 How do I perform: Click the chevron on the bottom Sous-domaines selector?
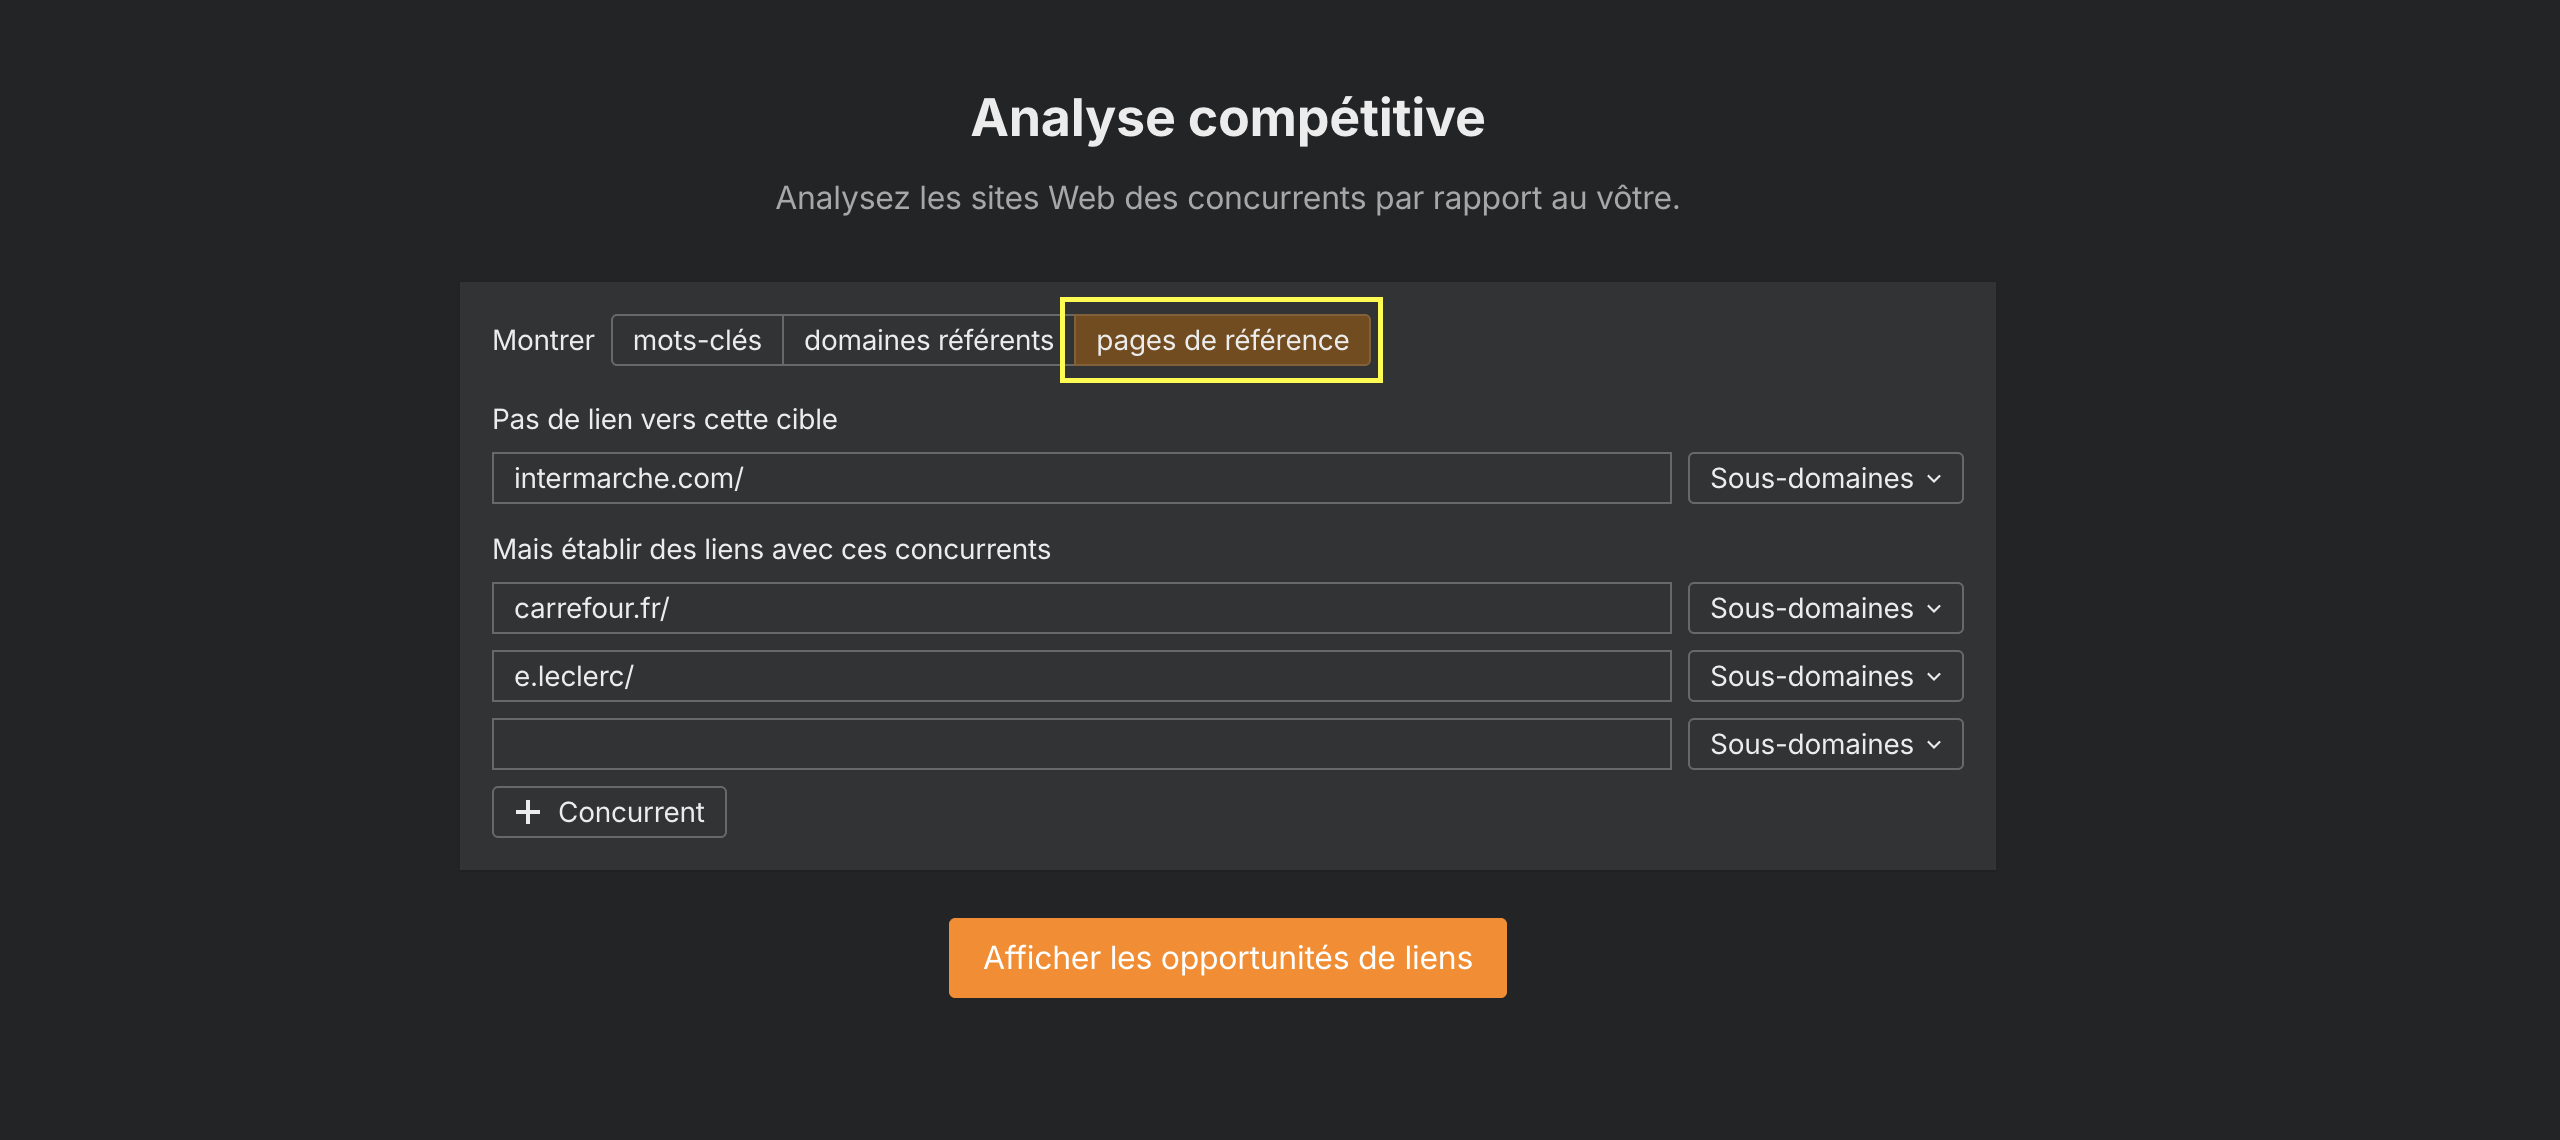click(1933, 744)
